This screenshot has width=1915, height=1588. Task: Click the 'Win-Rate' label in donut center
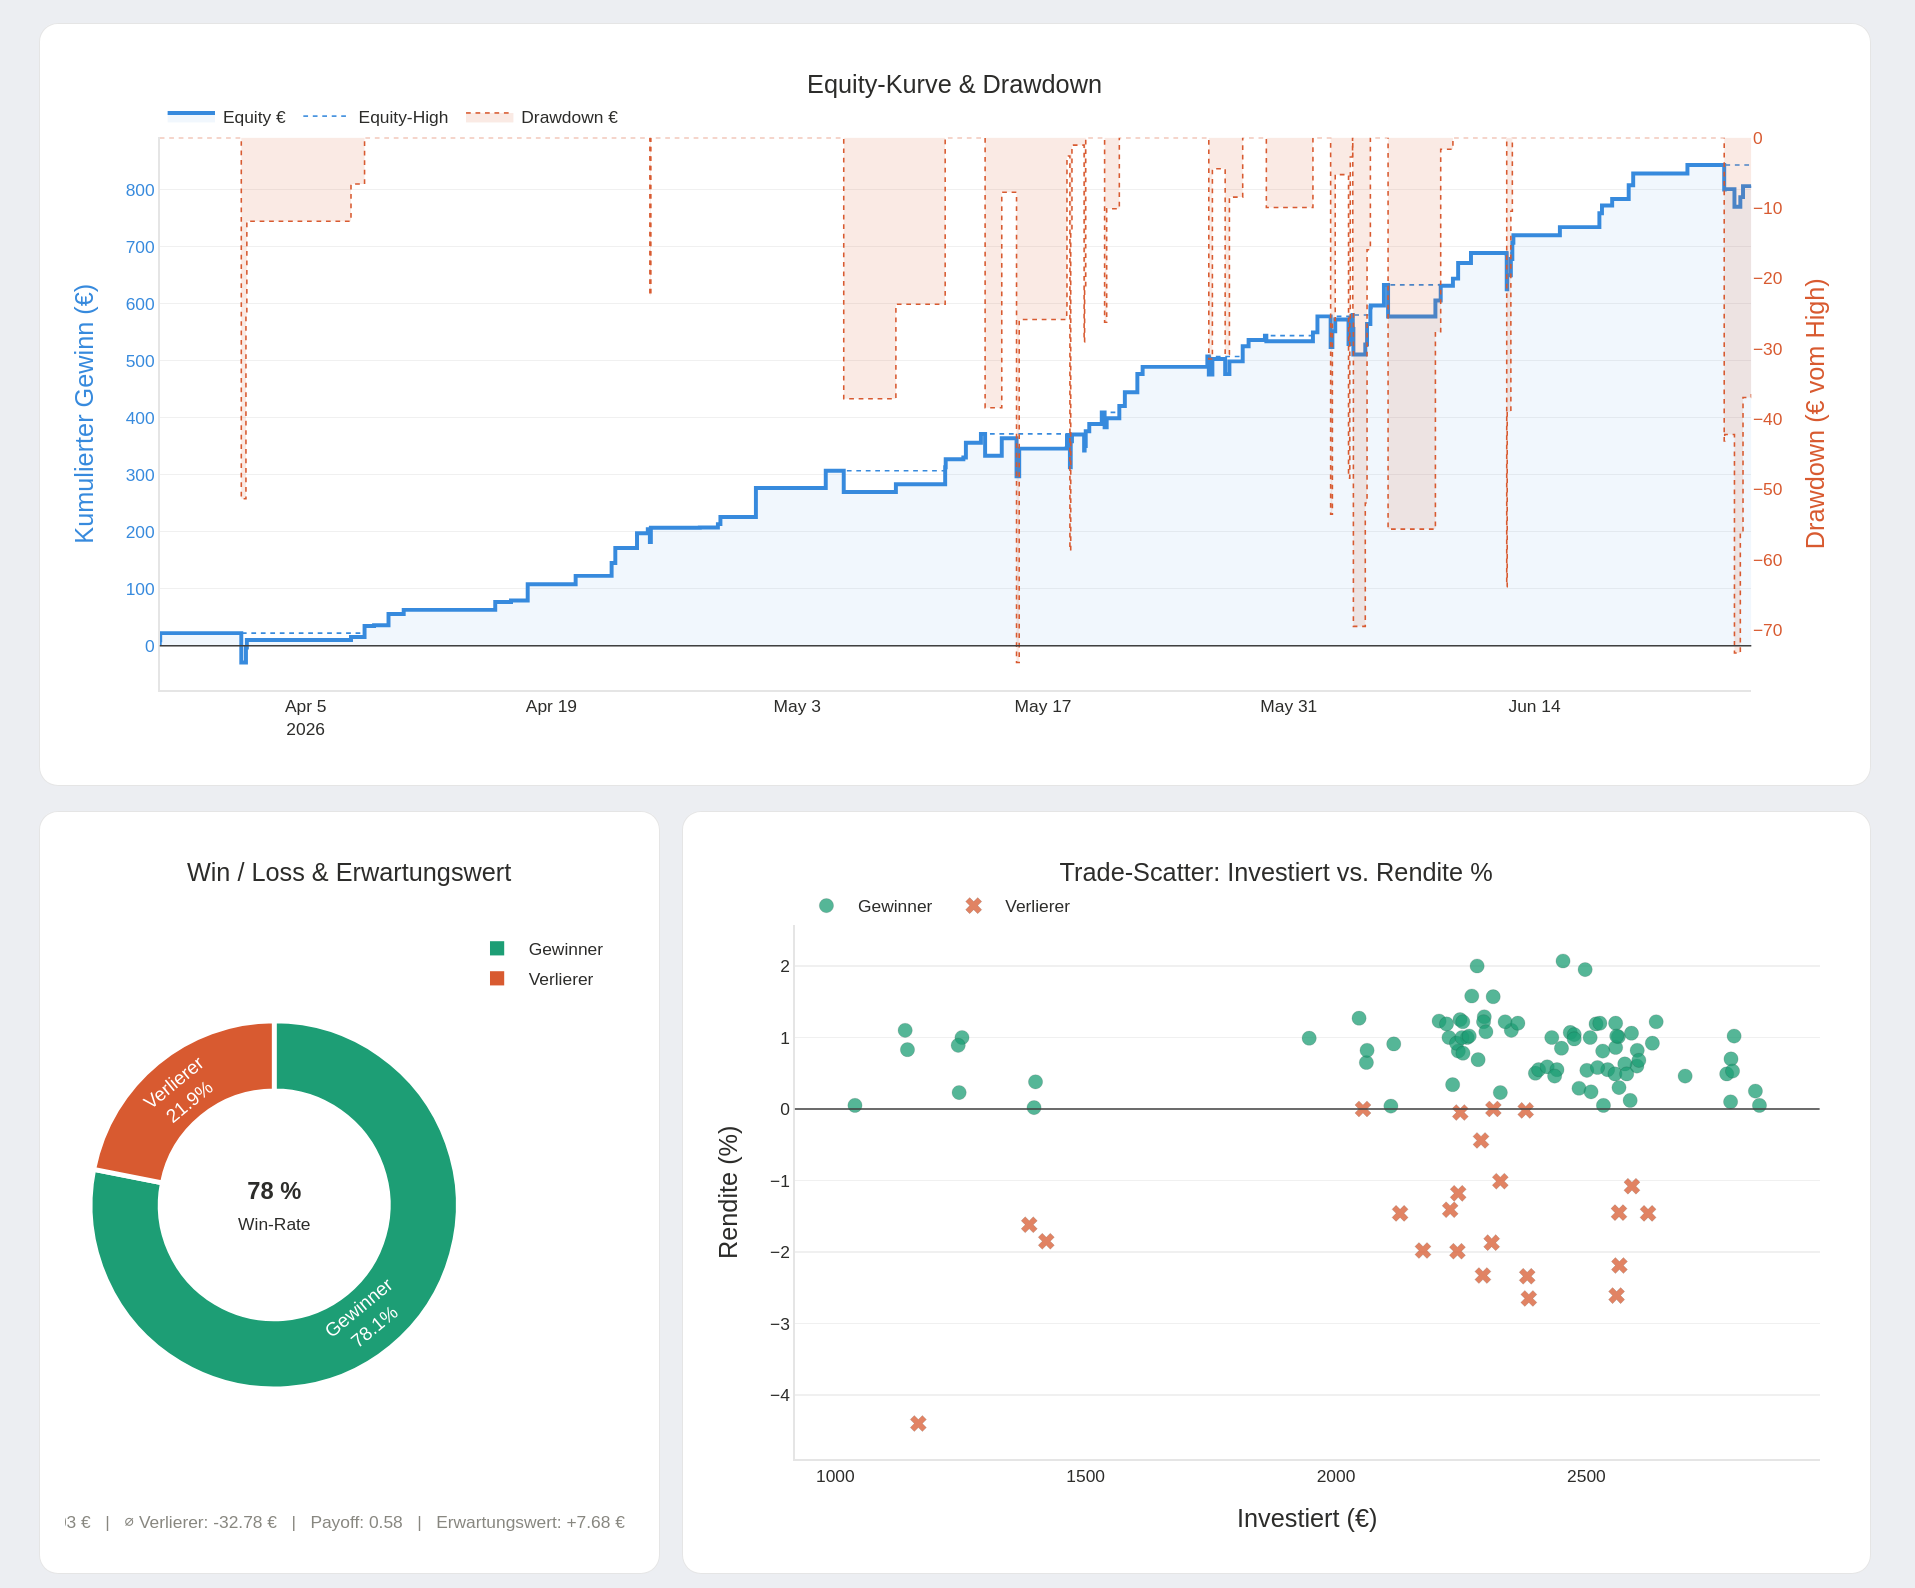coord(274,1224)
